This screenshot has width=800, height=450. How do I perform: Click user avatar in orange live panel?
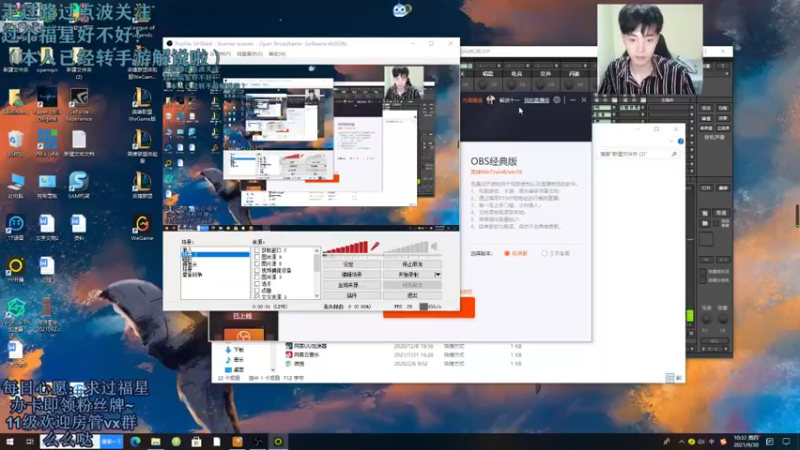click(490, 100)
